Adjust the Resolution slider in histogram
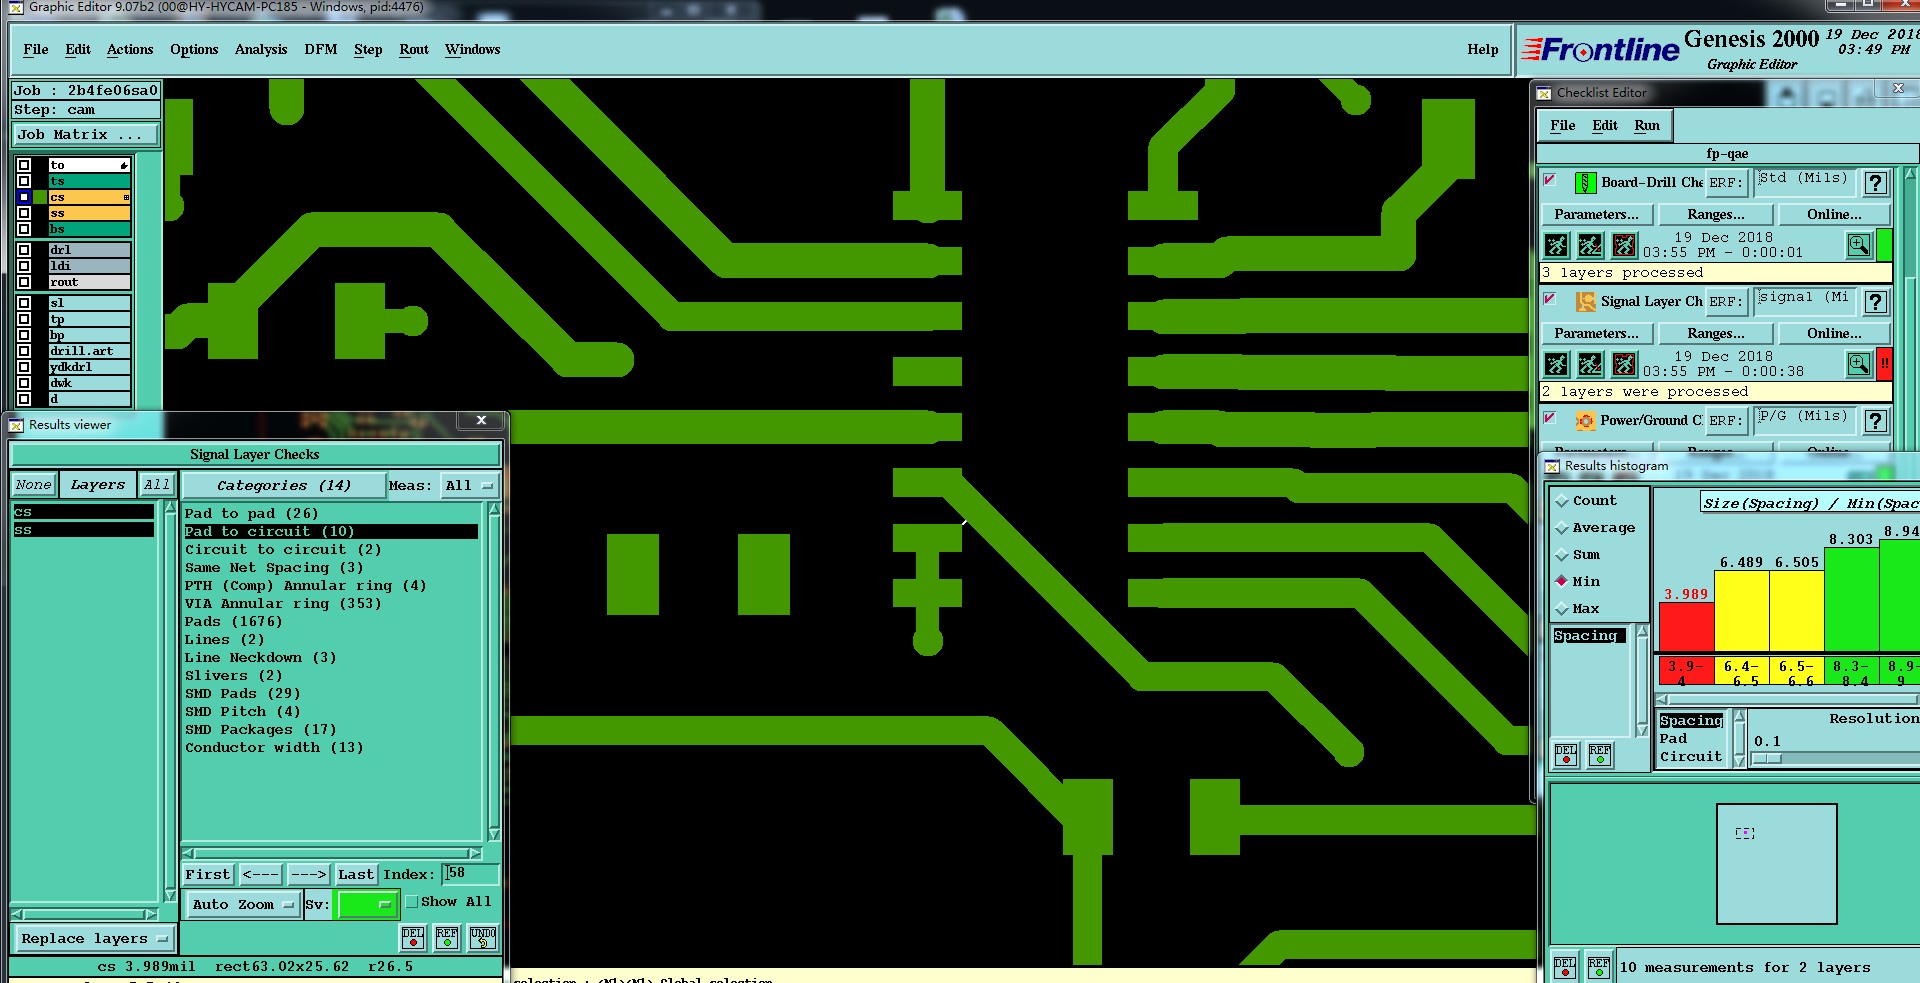This screenshot has width=1920, height=983. click(1768, 759)
